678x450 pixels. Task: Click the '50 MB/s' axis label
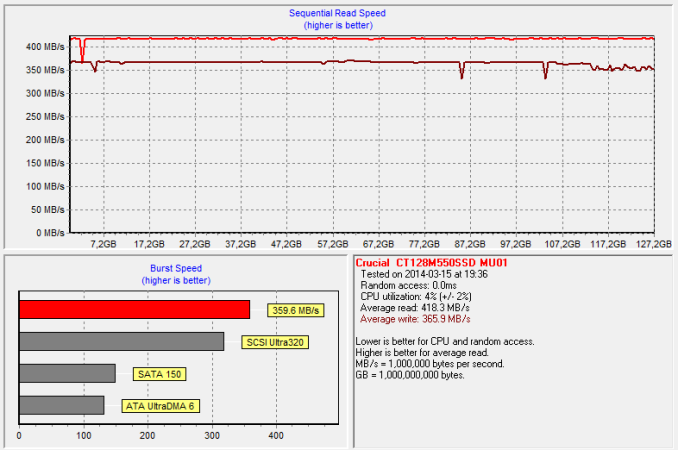(48, 210)
